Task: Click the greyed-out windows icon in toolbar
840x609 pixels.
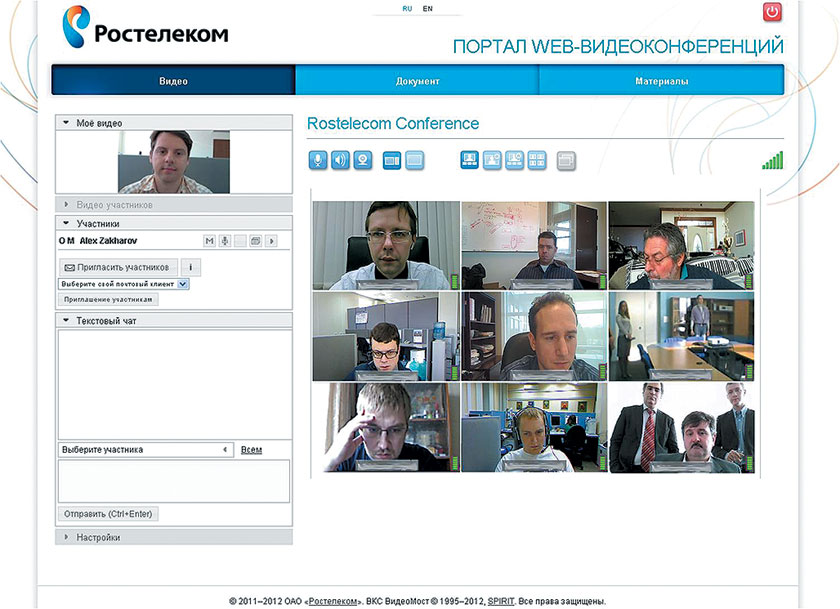Action: 566,160
